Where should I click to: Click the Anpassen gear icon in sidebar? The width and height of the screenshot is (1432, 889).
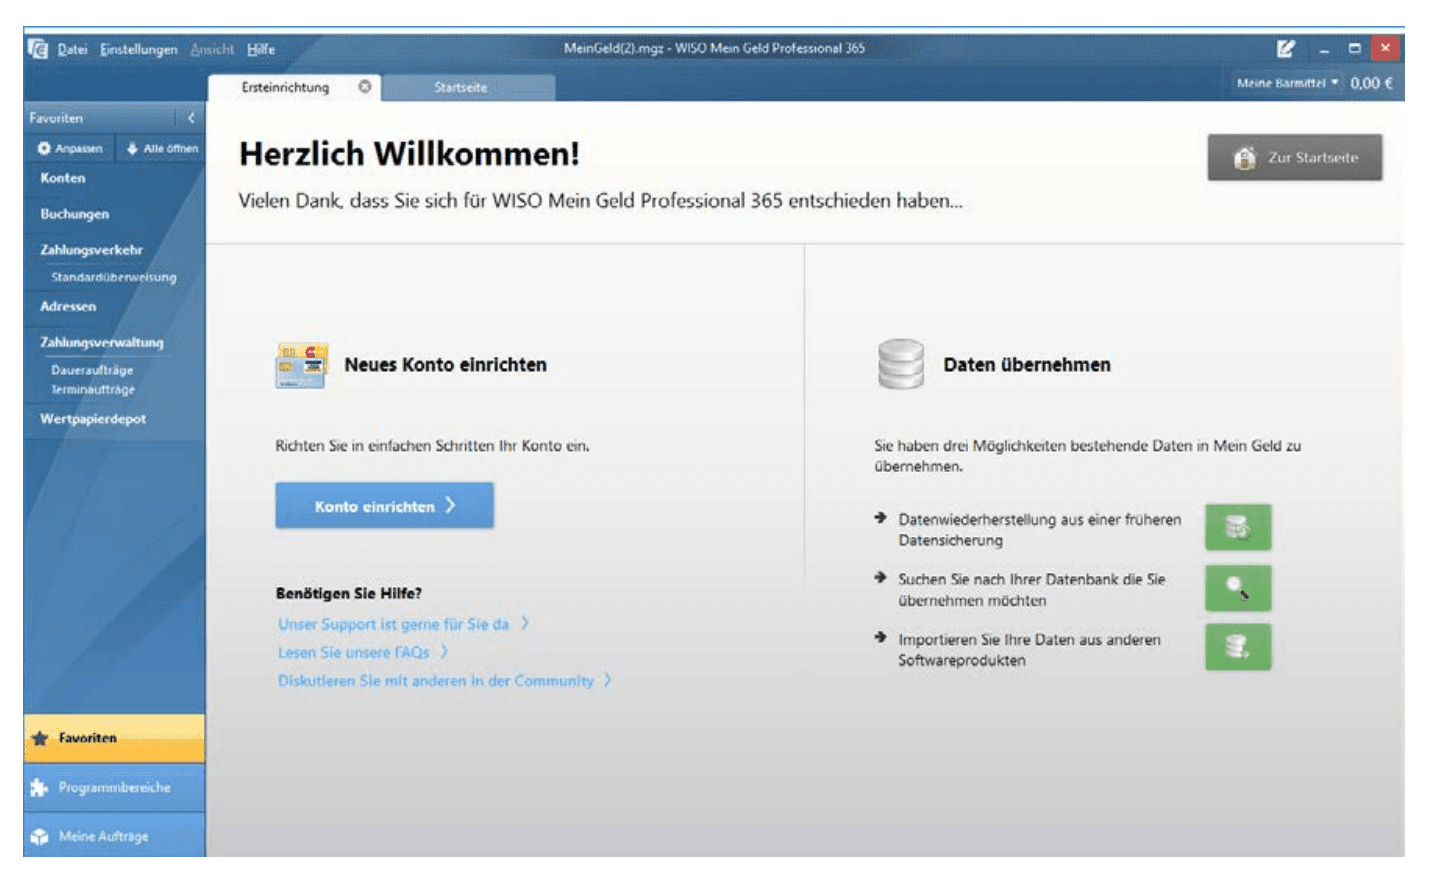44,148
